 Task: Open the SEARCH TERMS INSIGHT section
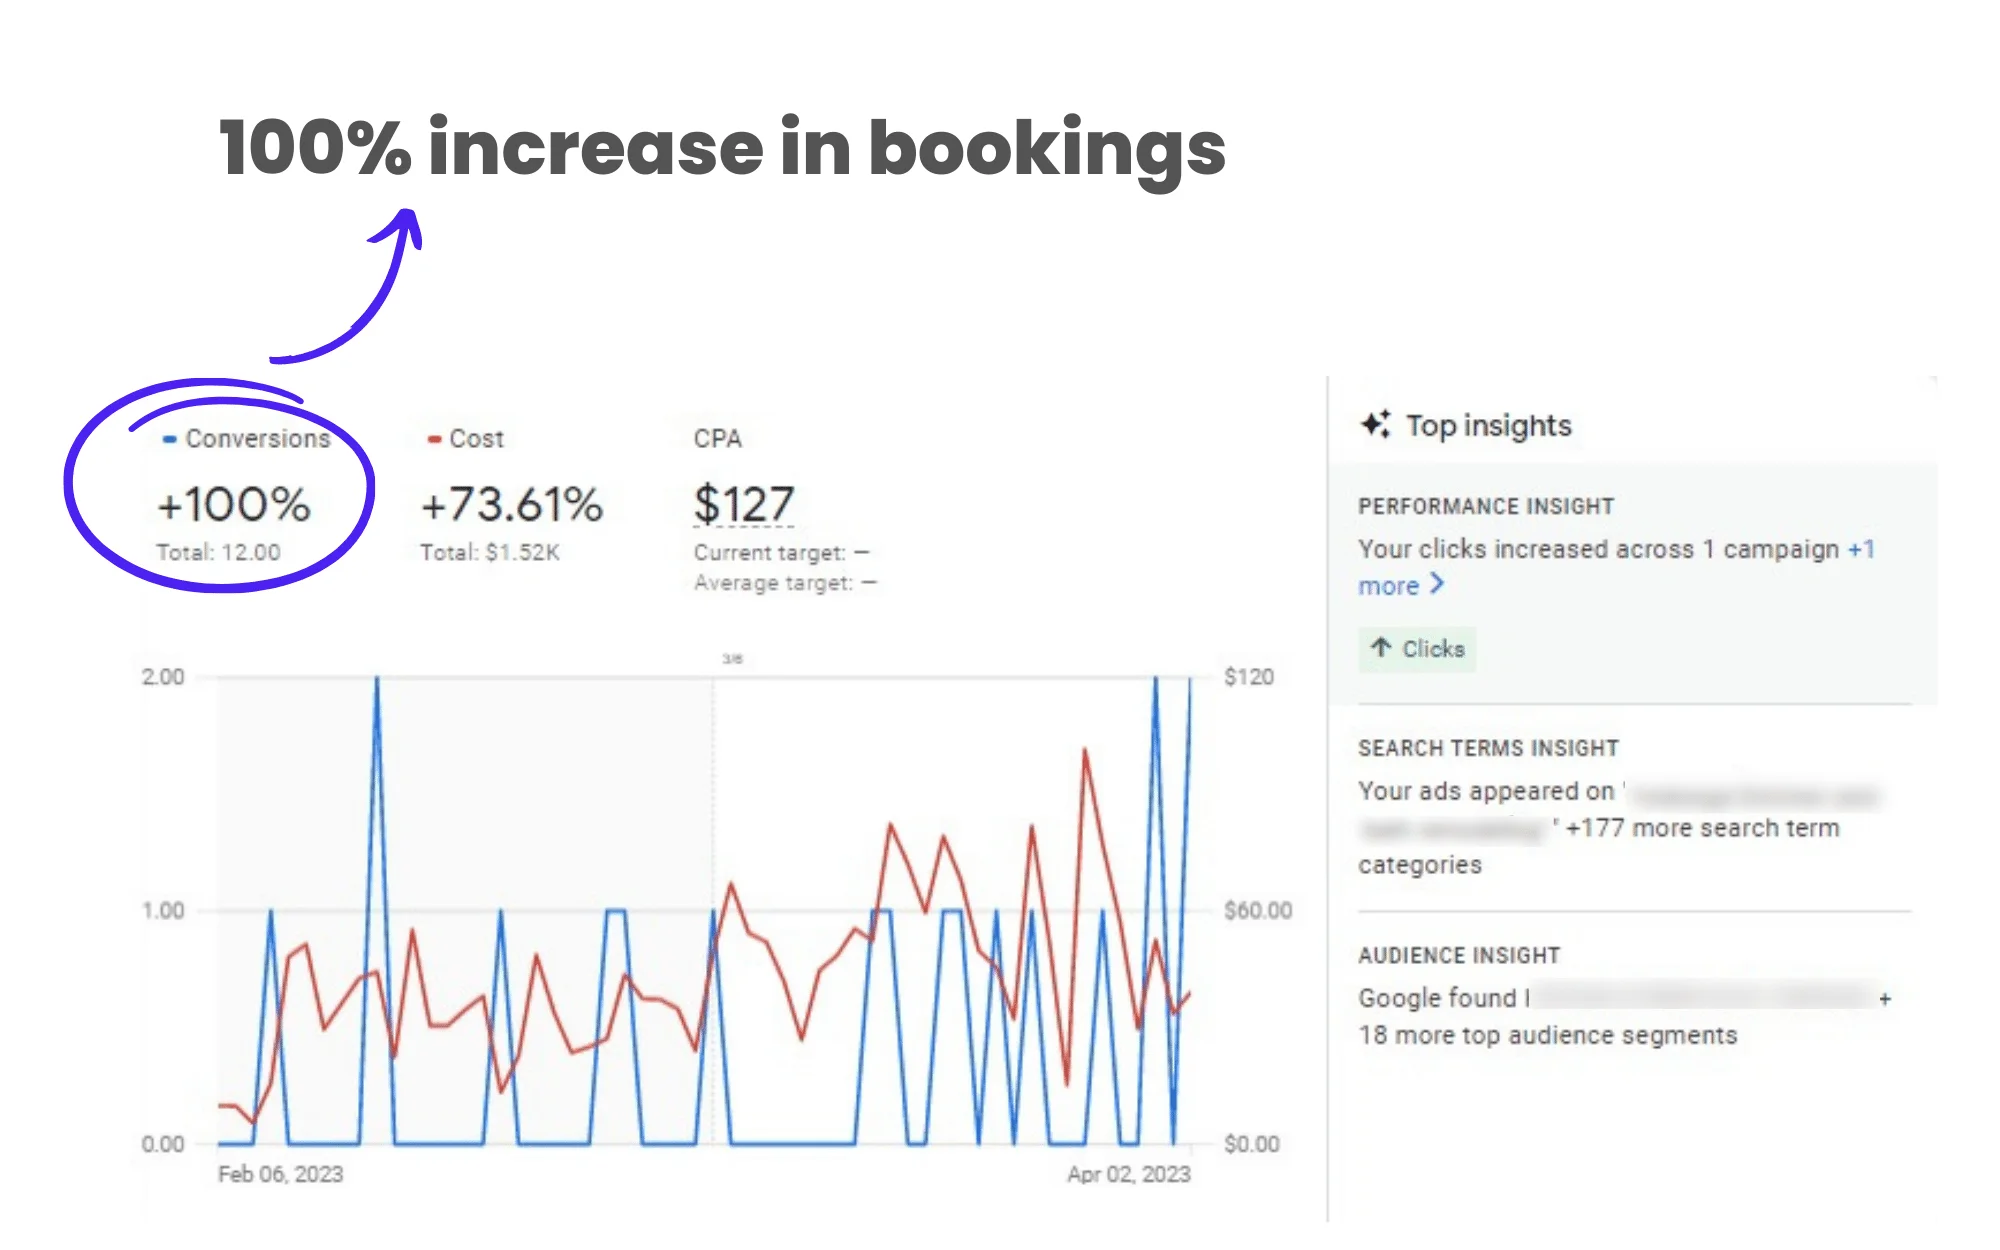point(1488,748)
